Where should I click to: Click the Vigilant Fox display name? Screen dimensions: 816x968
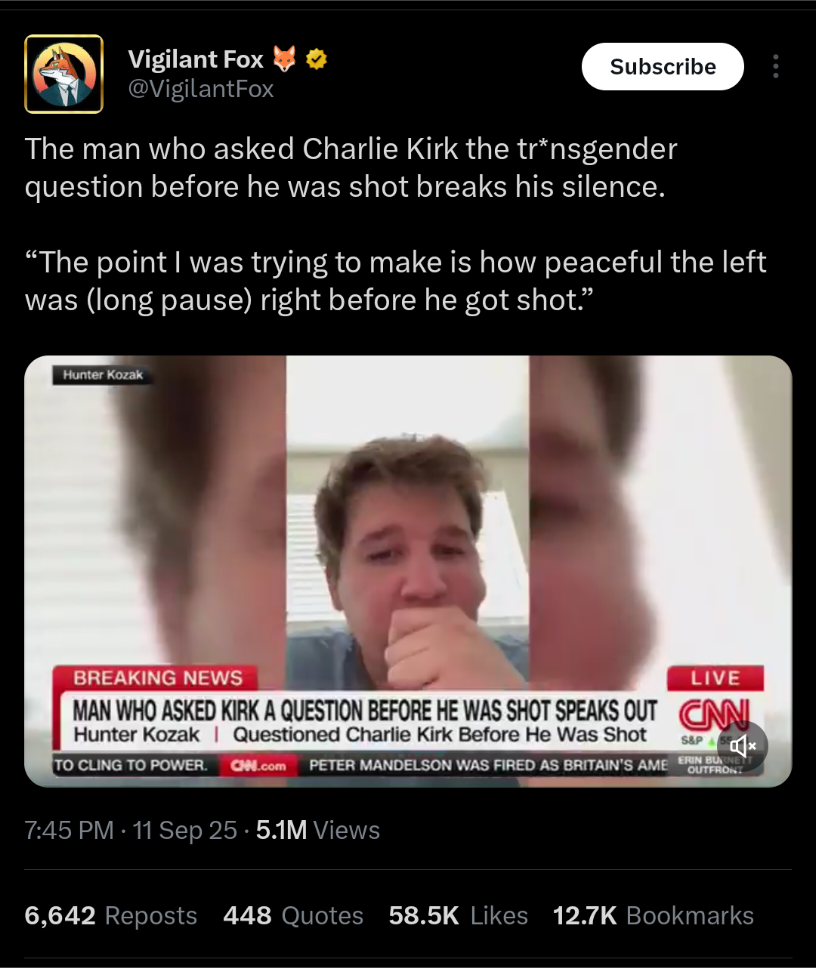point(196,59)
